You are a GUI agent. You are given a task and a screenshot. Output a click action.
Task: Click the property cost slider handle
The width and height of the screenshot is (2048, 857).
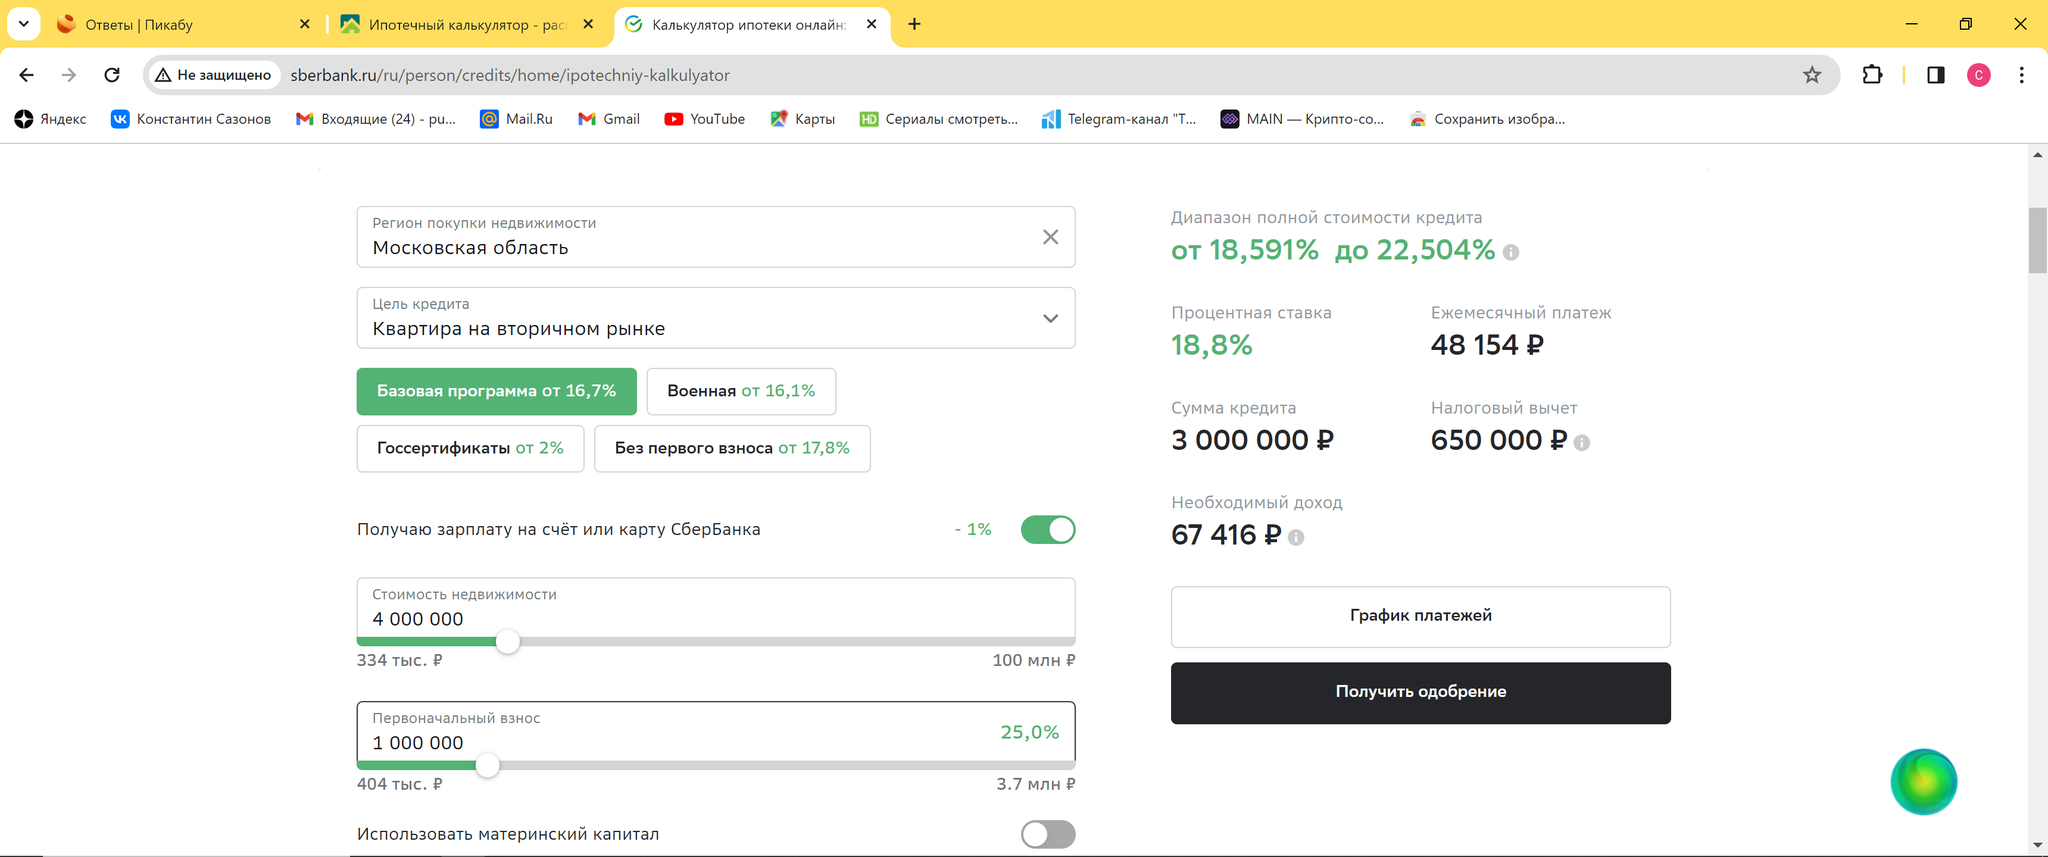click(x=508, y=642)
